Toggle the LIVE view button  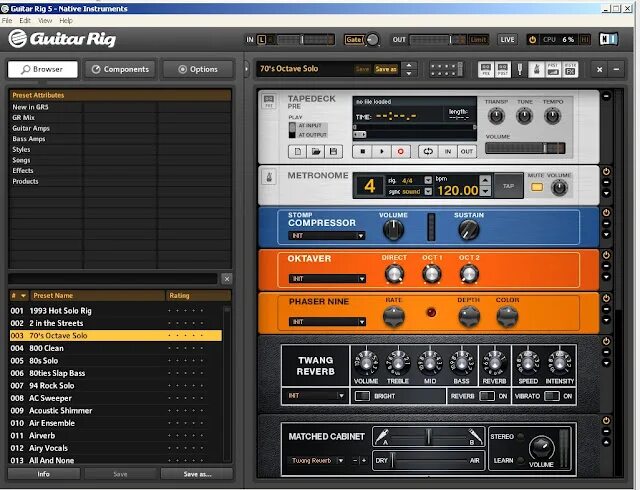[x=507, y=40]
